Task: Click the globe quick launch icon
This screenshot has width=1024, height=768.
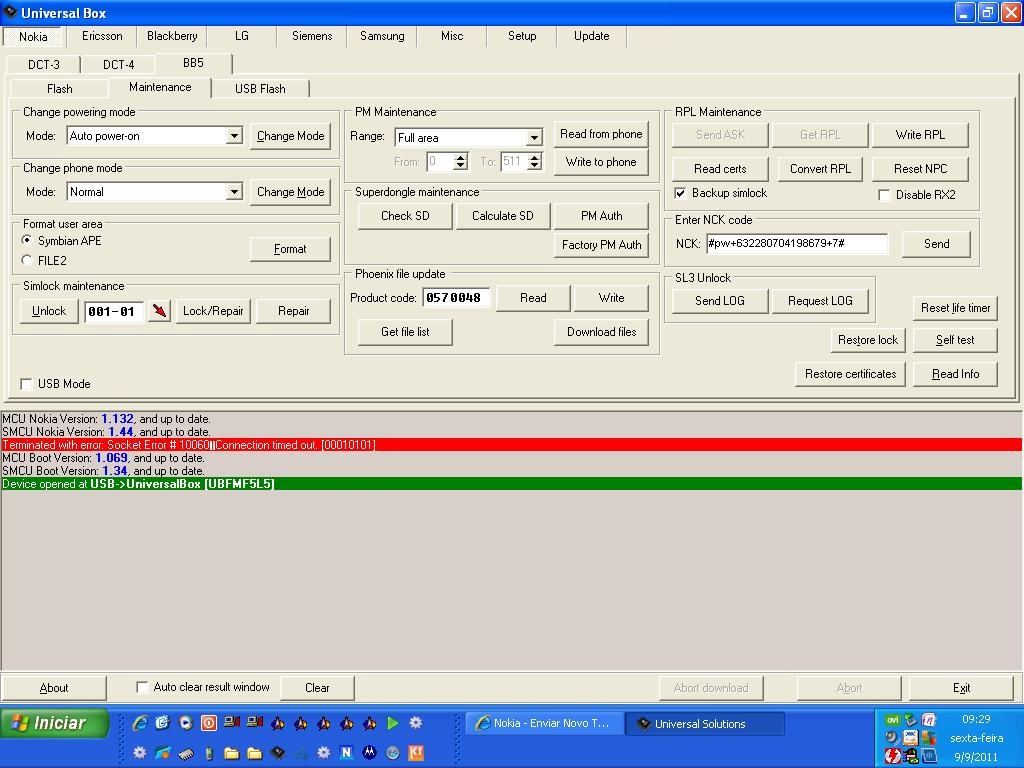Action: [x=392, y=752]
